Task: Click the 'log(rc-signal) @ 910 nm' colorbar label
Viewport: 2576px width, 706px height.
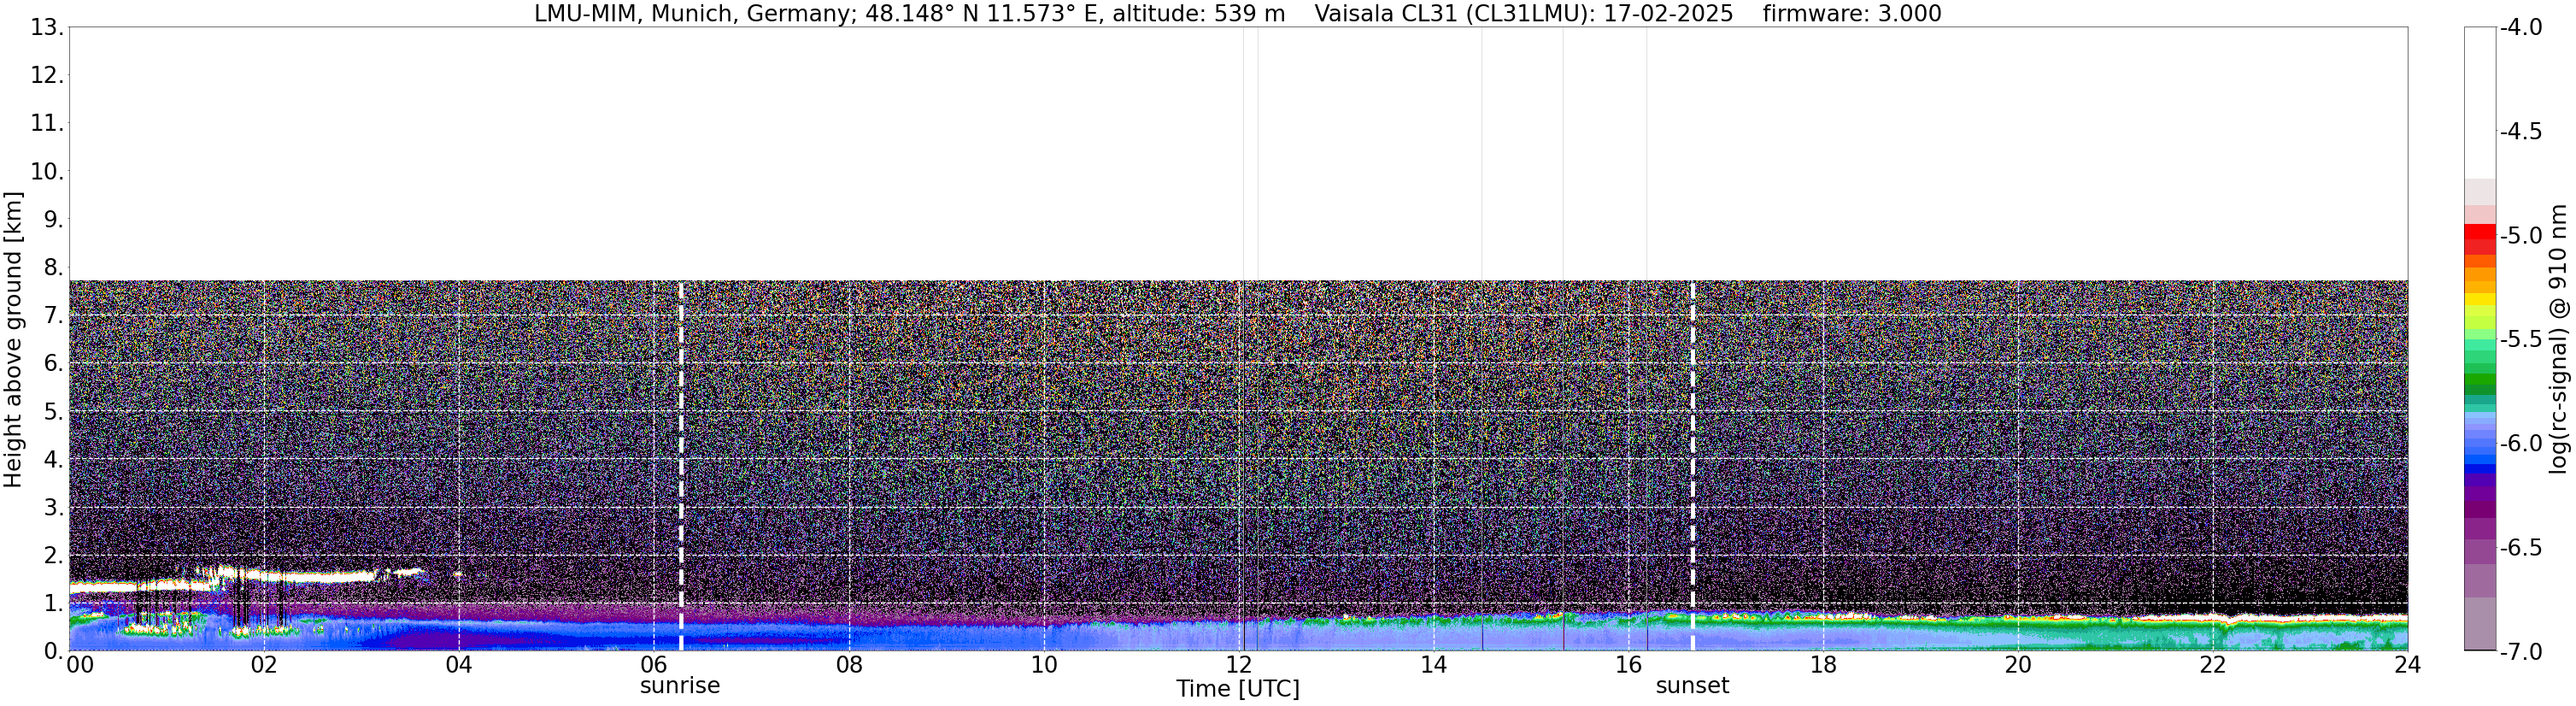Action: tap(2558, 339)
